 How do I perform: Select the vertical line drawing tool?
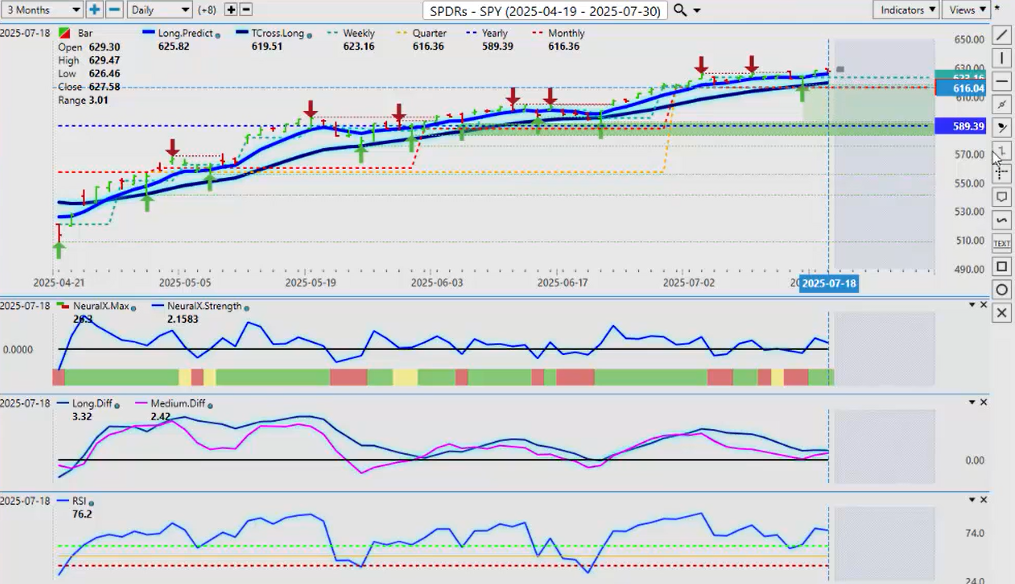[1002, 58]
